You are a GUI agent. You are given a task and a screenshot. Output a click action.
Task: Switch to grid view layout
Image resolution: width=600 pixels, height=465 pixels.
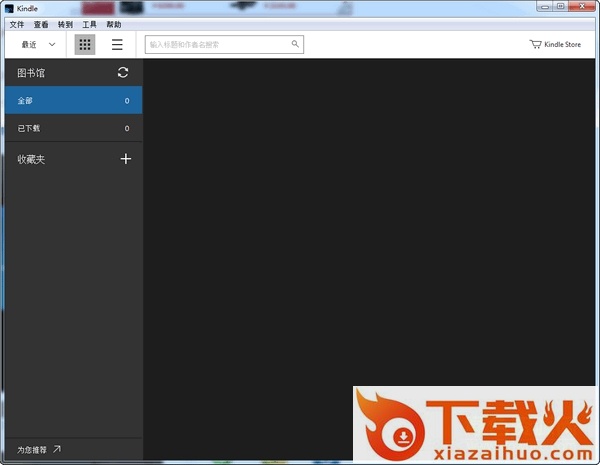pos(85,45)
